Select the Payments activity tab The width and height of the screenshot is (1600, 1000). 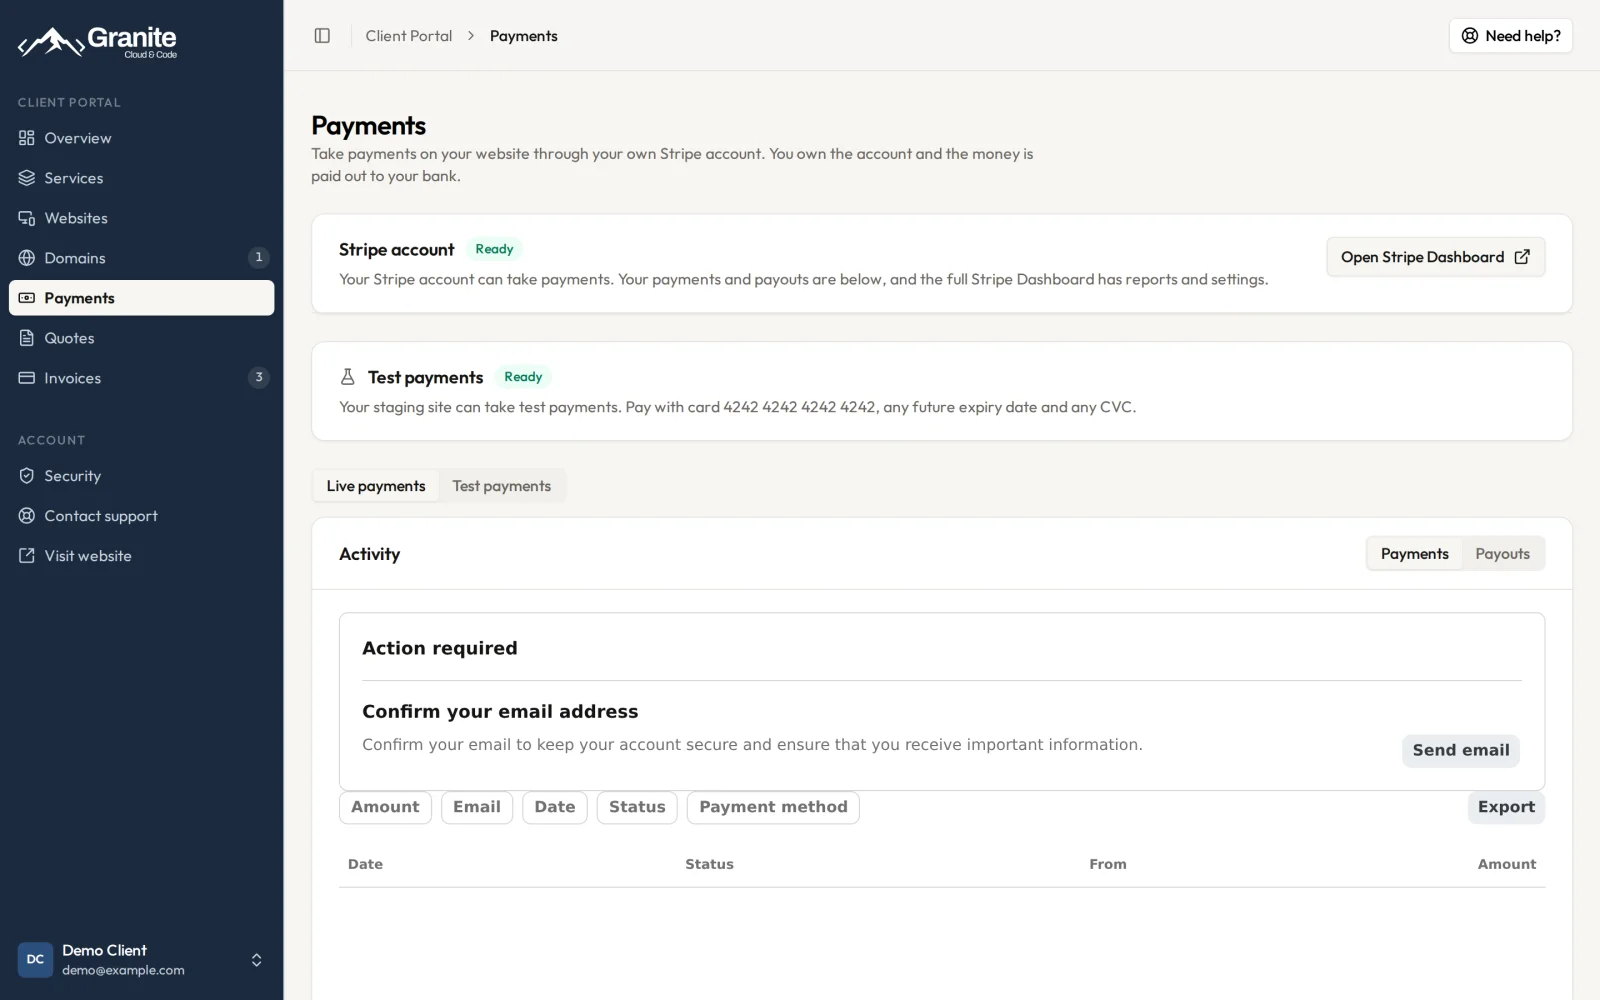coord(1415,554)
